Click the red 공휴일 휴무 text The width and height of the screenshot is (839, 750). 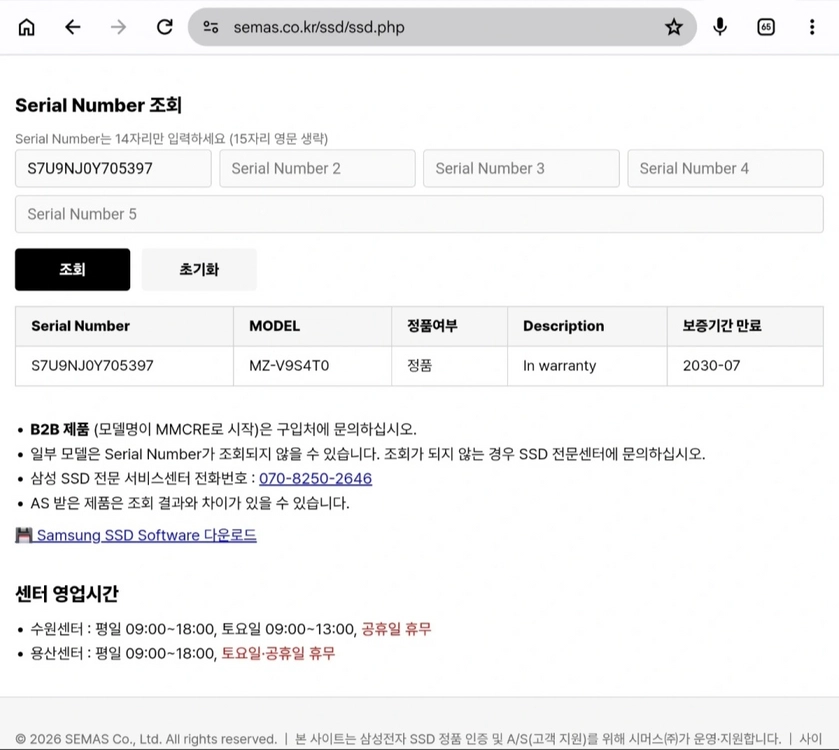(x=396, y=629)
